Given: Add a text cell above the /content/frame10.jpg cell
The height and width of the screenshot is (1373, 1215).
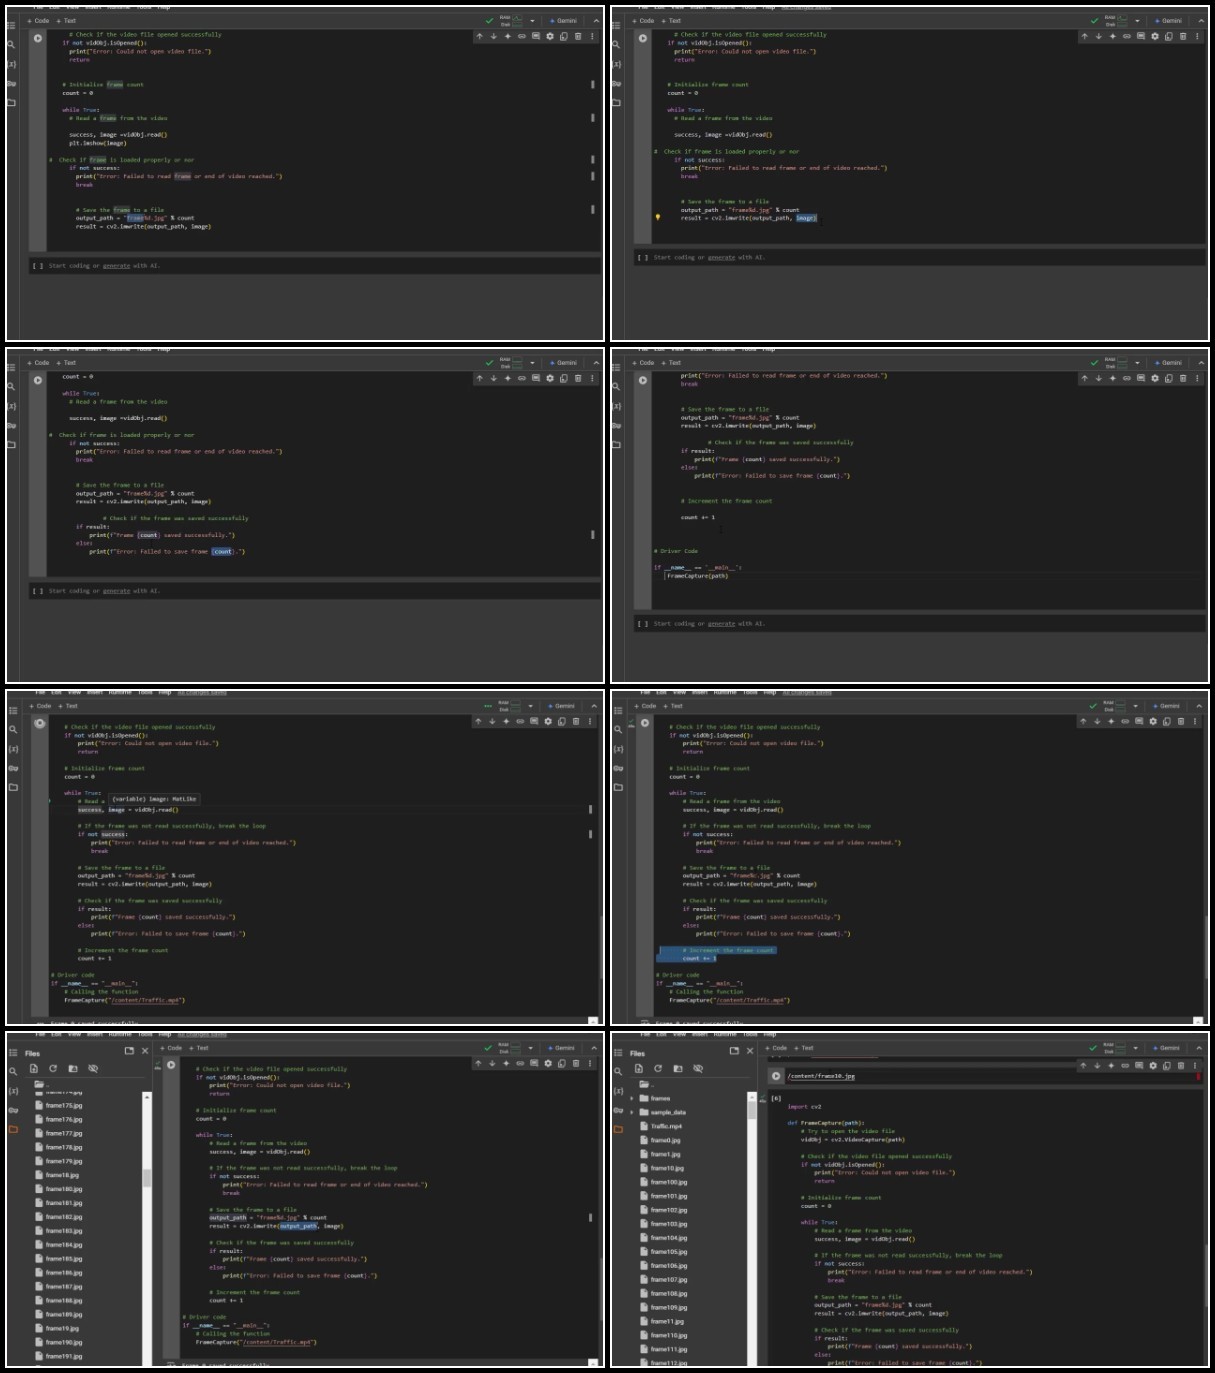Looking at the screenshot, I should [x=805, y=1048].
